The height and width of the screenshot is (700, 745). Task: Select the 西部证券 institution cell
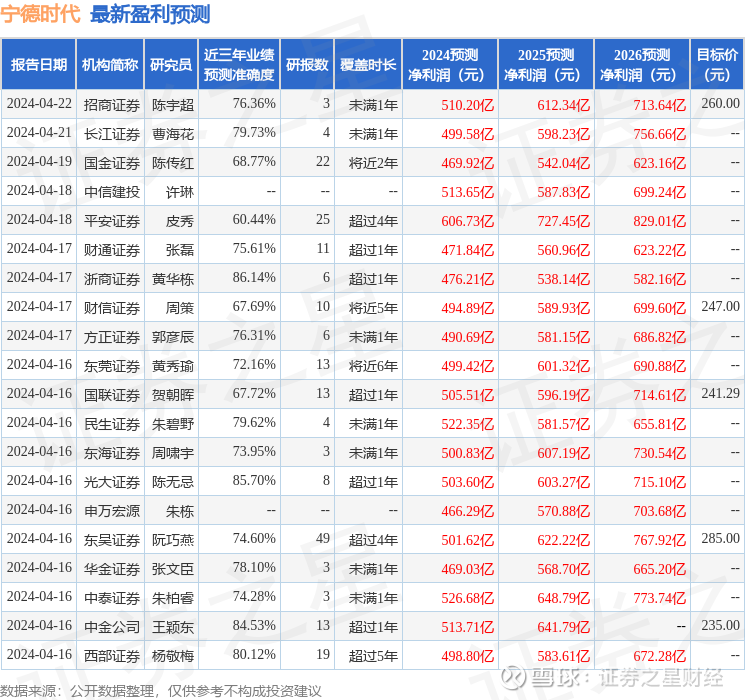(x=112, y=655)
